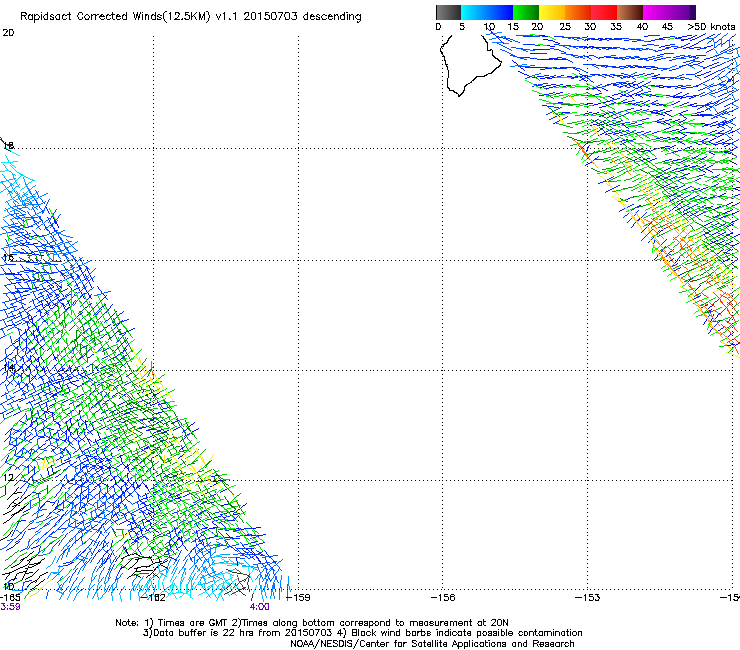Viewport: 740px width, 650px height.
Task: Click the "14" latitude axis label
Action: (x=8, y=367)
